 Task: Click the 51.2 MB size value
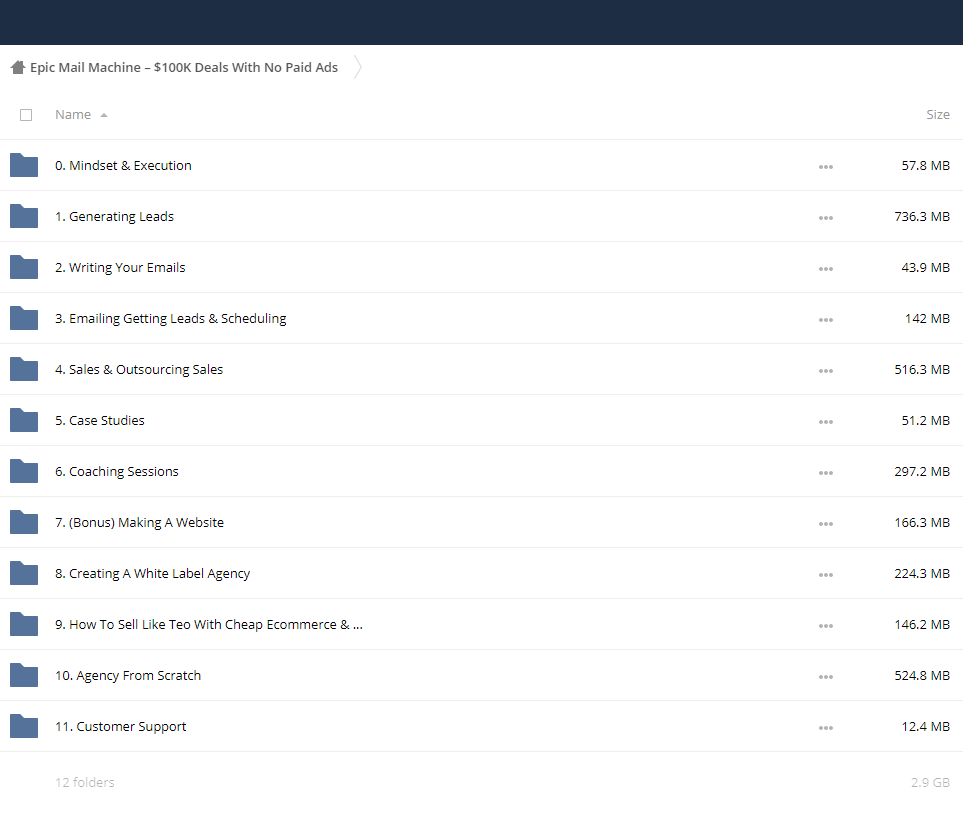point(926,421)
